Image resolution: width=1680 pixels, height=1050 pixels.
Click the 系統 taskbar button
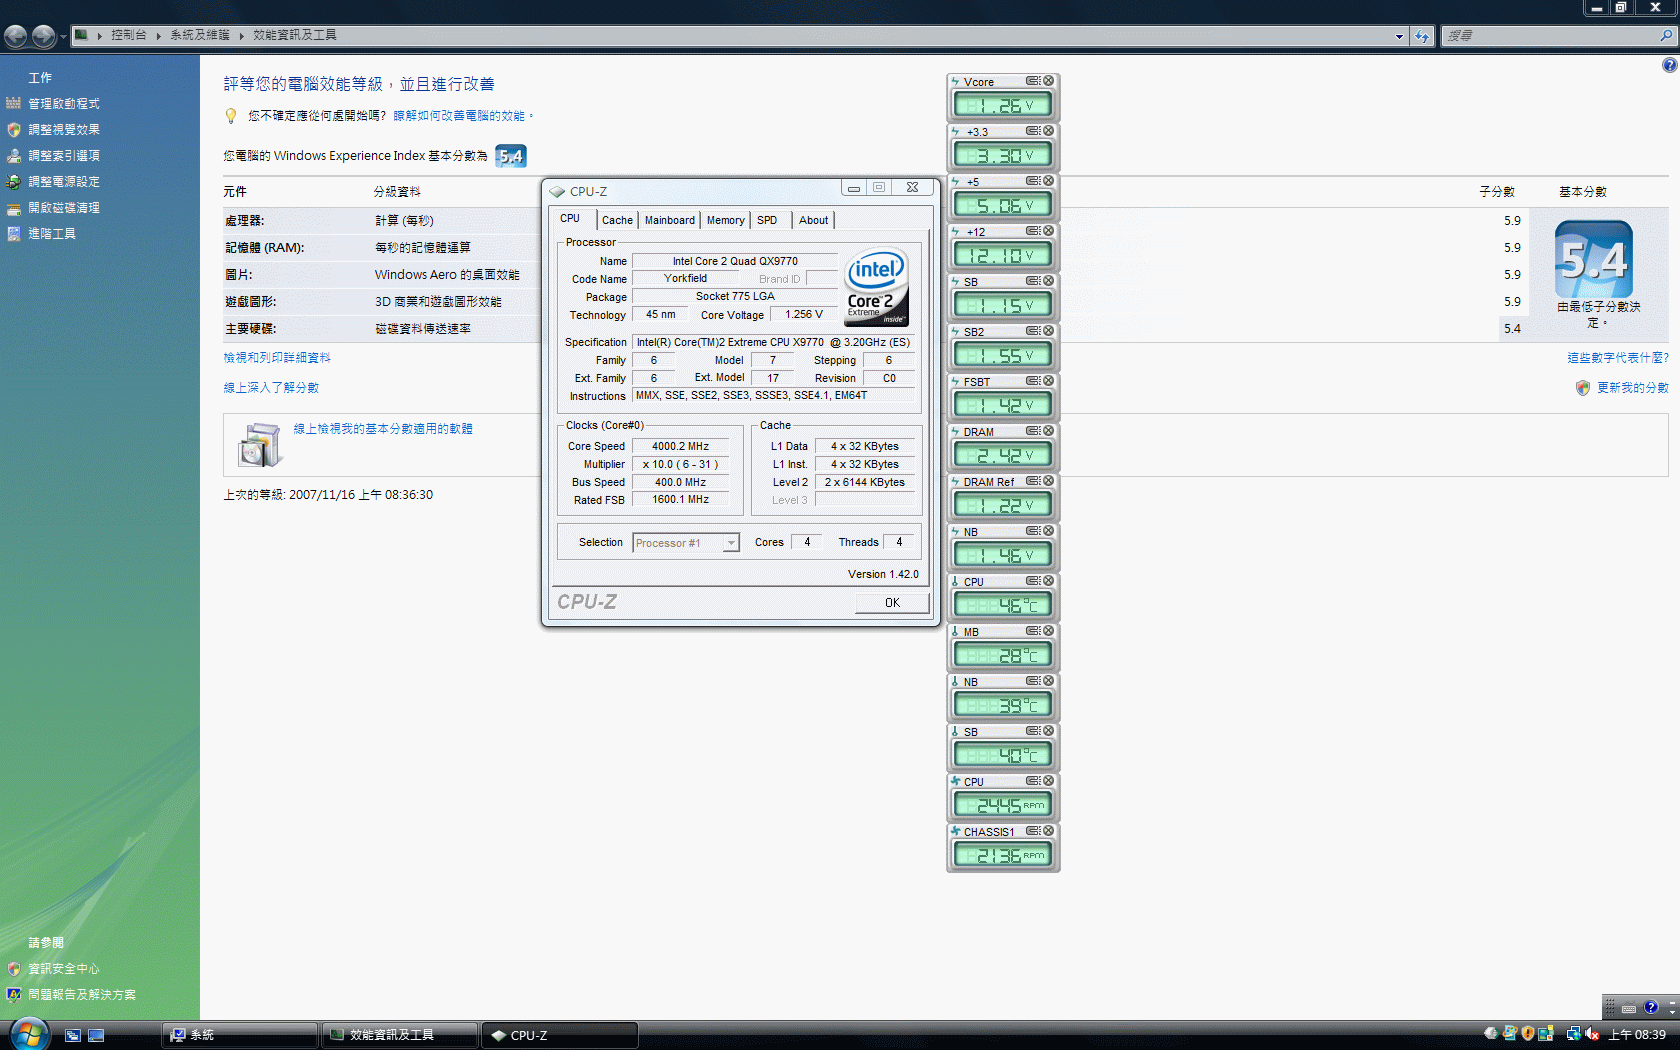click(x=239, y=1035)
